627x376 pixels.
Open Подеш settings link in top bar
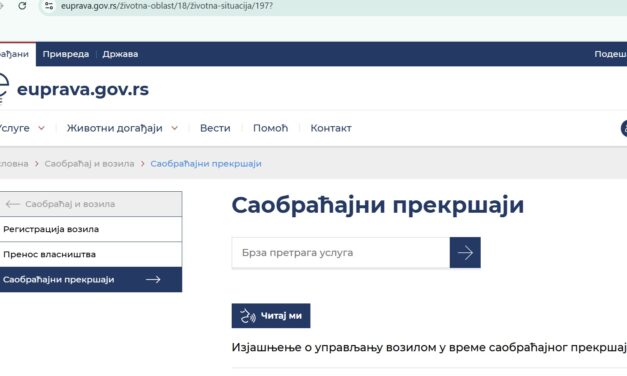click(611, 54)
